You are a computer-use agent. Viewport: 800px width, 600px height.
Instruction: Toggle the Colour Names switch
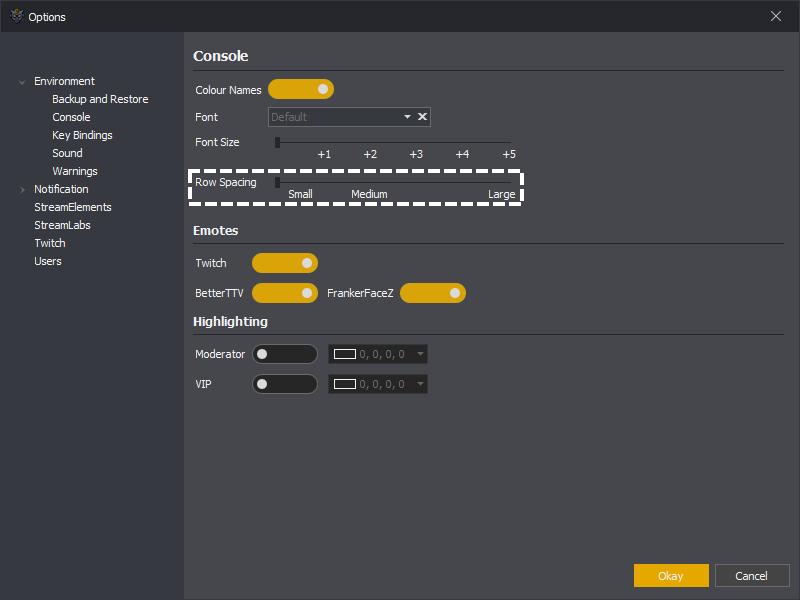click(x=301, y=89)
